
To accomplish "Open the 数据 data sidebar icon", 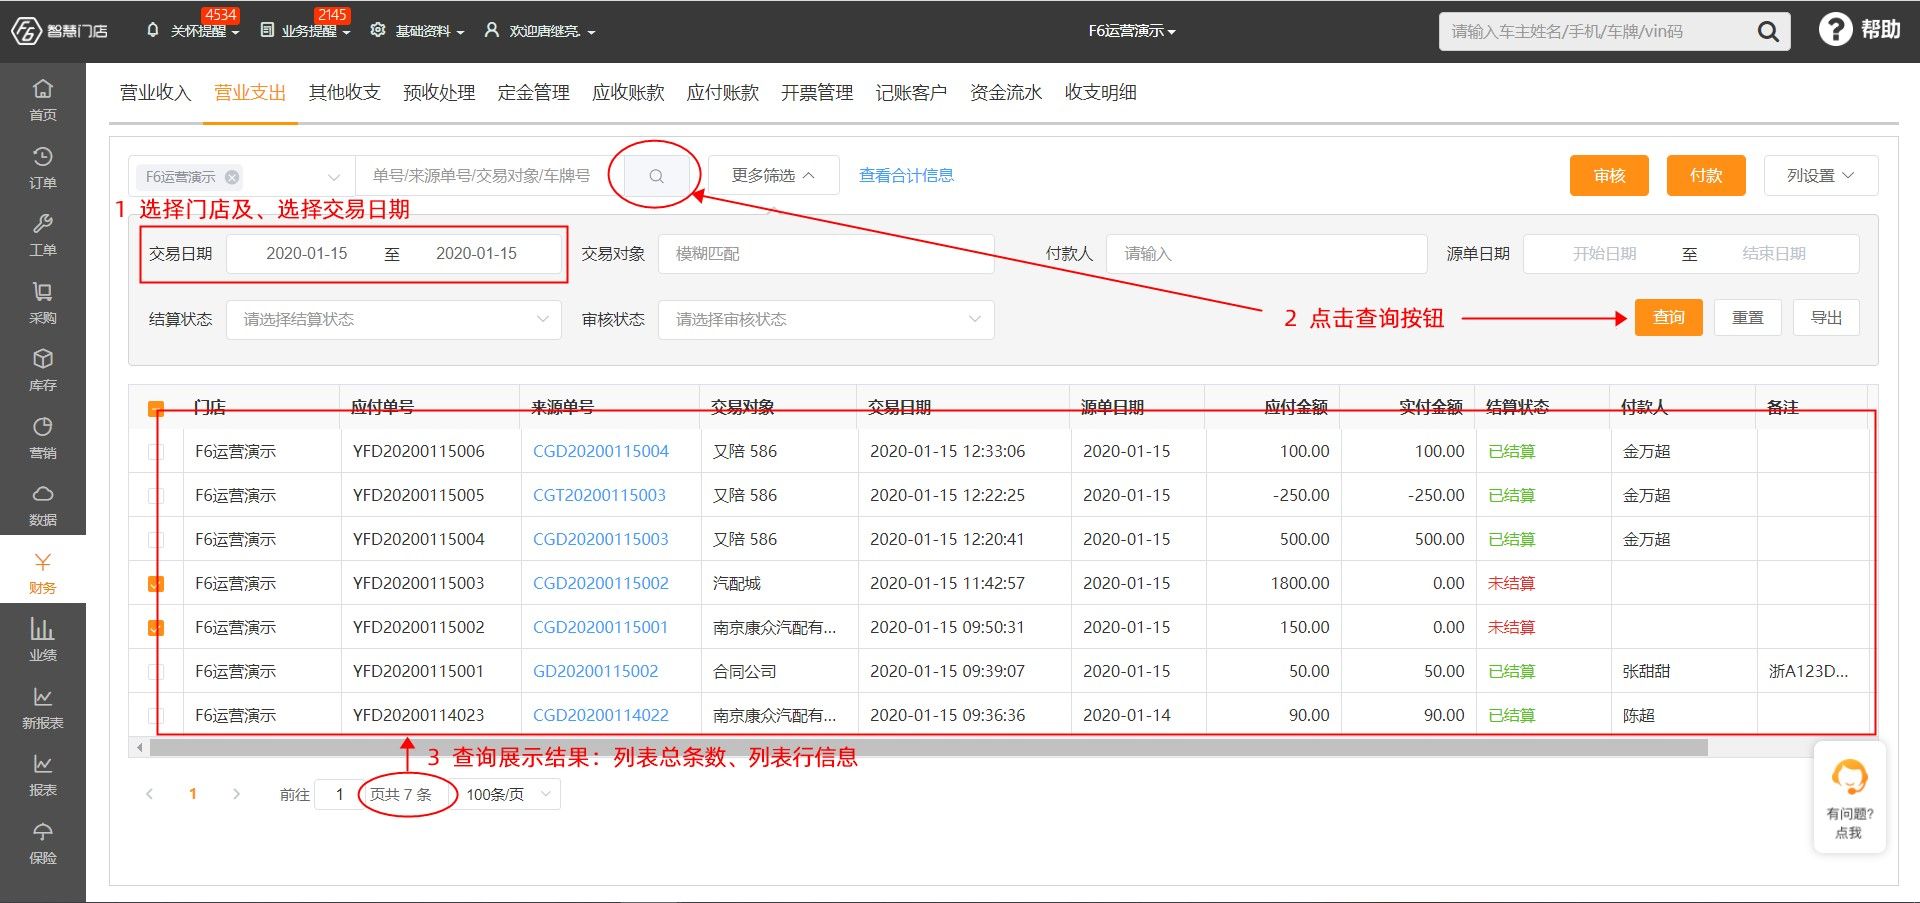I will click(43, 504).
